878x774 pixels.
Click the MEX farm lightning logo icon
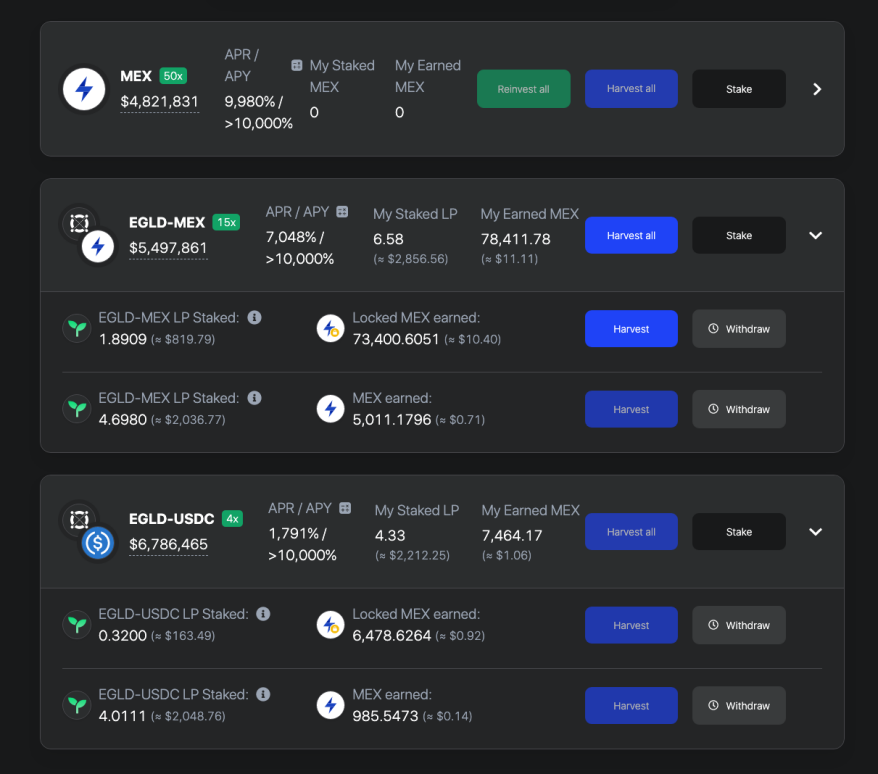click(x=84, y=90)
